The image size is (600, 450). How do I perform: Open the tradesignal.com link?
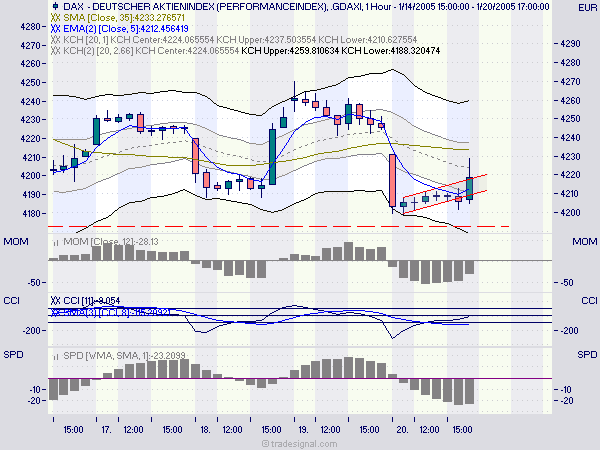tap(300, 444)
